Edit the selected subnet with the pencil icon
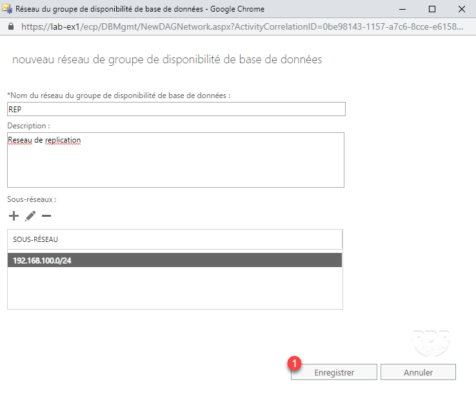The height and width of the screenshot is (400, 476). (x=30, y=216)
